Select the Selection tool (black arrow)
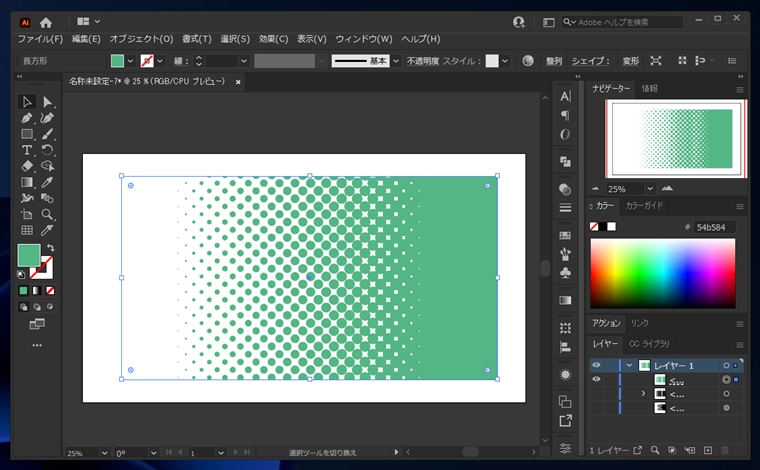The height and width of the screenshot is (470, 760). (27, 102)
